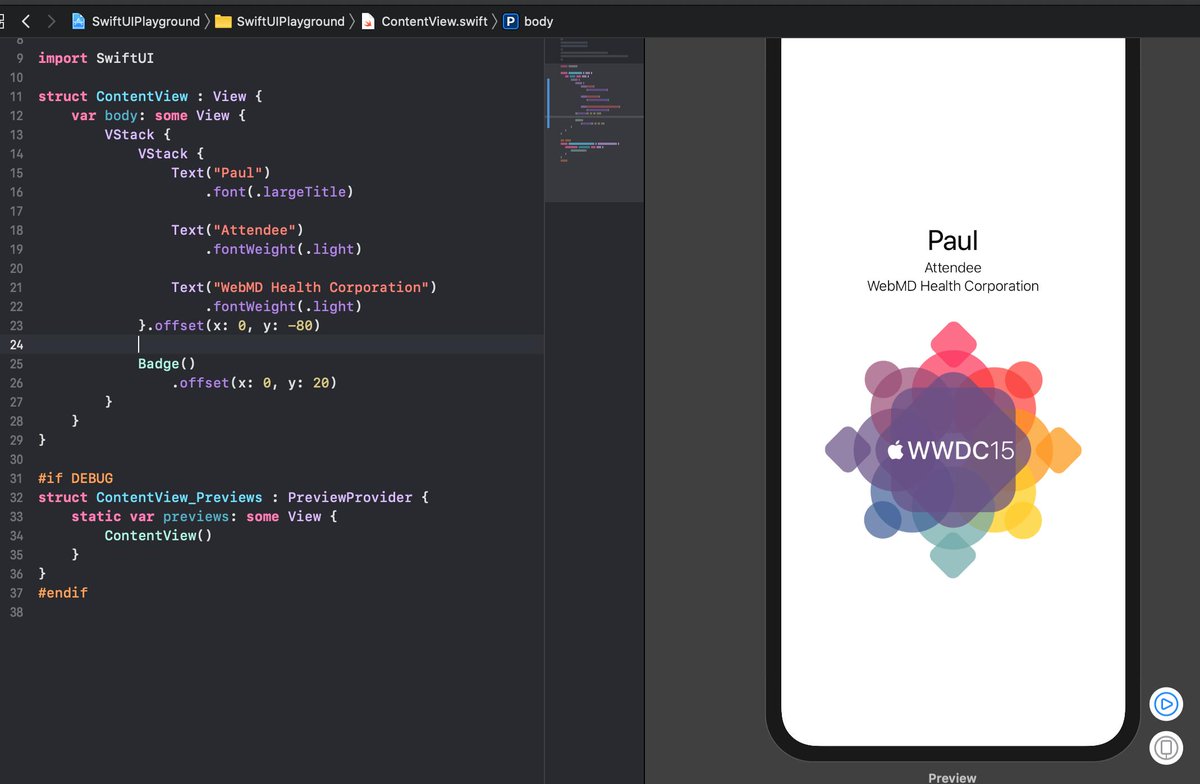Click "PreviewProvider" in the code
This screenshot has height=784, width=1200.
(x=350, y=498)
